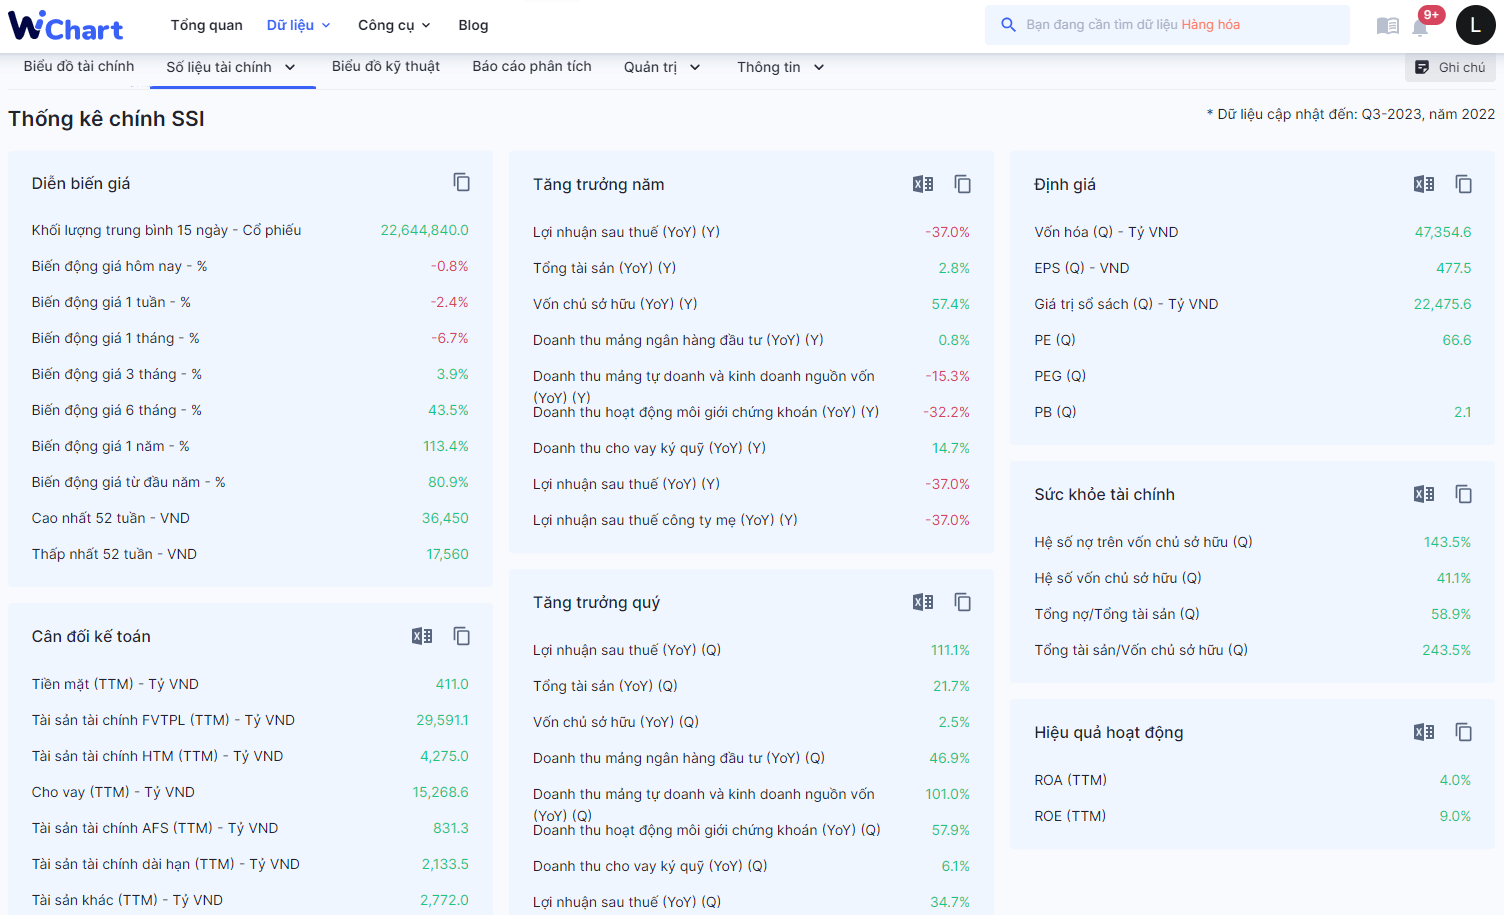Open the Thông tin dropdown
1504x915 pixels.
tap(780, 67)
